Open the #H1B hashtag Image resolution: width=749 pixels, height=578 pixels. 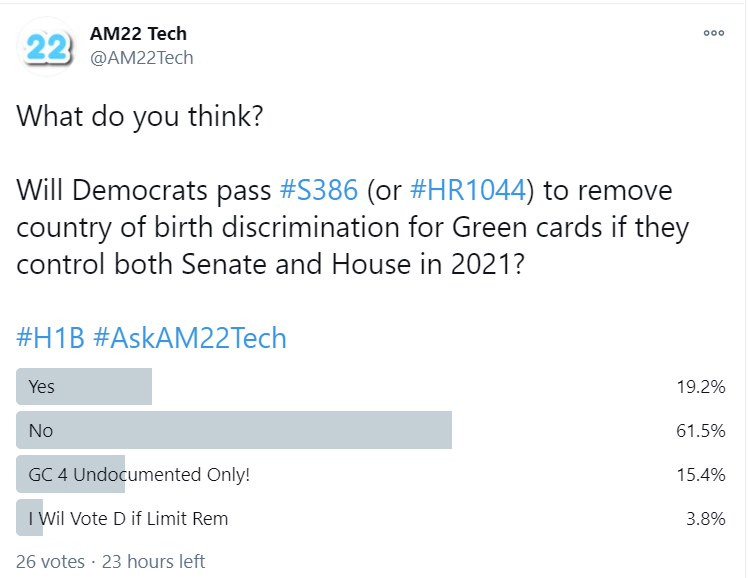51,338
